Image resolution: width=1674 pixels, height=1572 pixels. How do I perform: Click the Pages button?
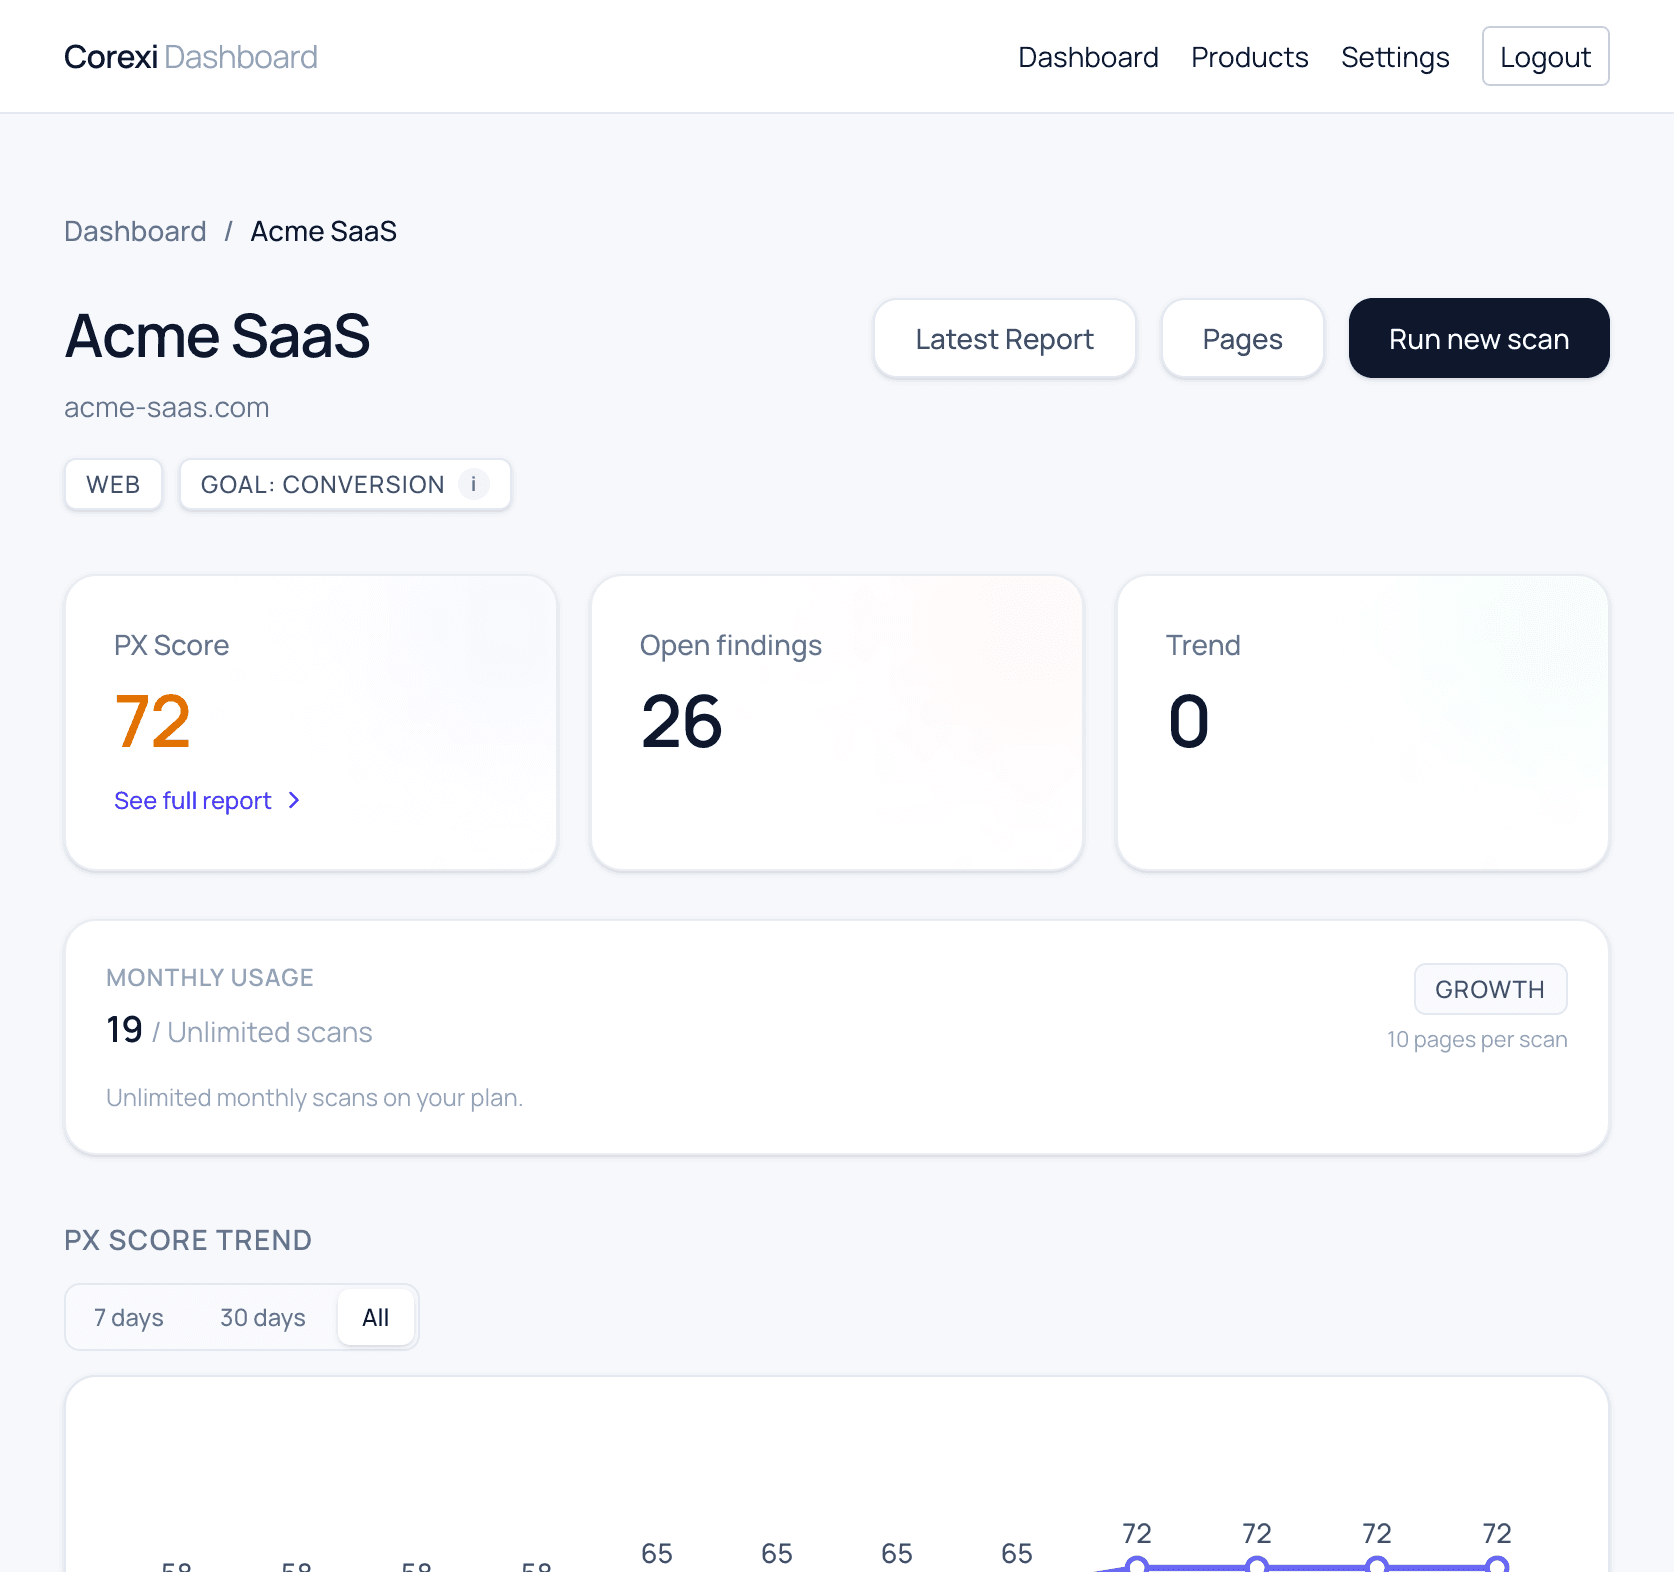point(1242,339)
